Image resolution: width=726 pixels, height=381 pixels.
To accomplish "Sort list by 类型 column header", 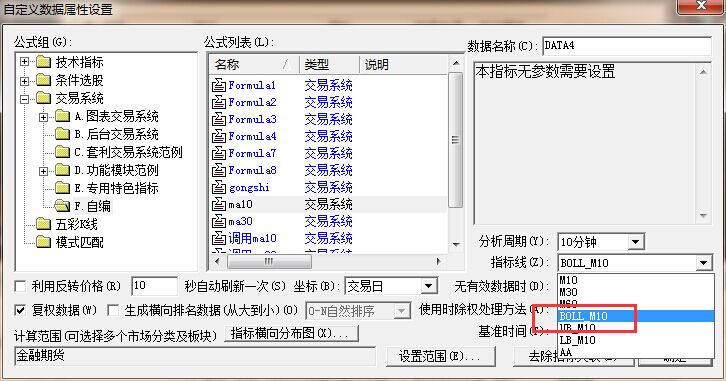I will [330, 64].
